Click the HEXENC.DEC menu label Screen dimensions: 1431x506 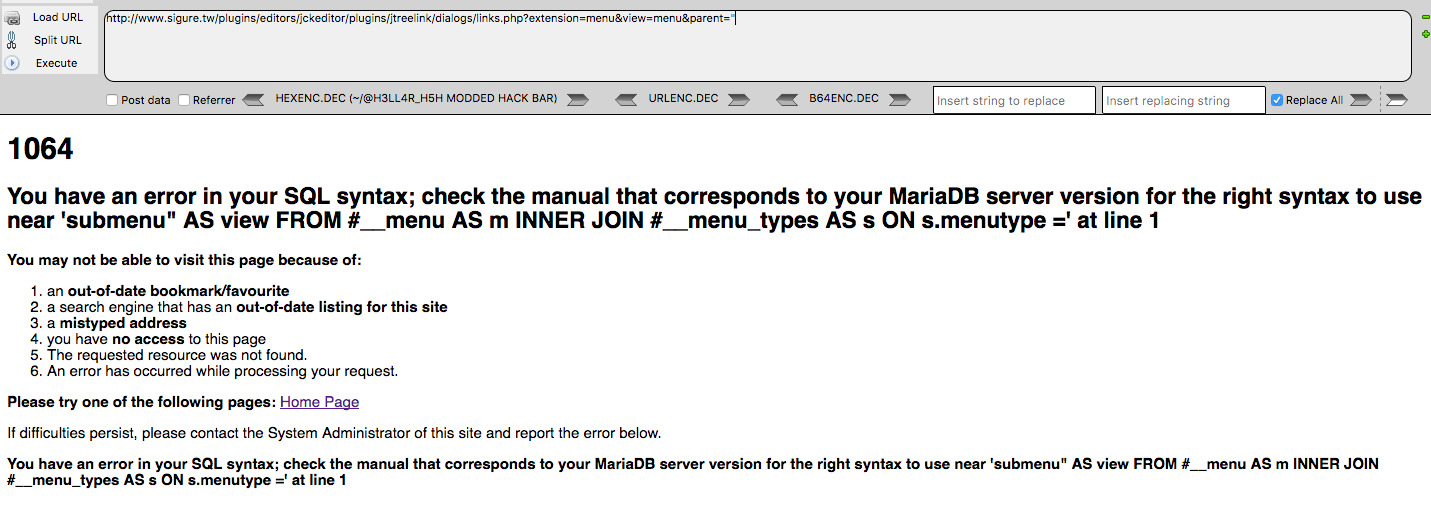click(x=416, y=99)
